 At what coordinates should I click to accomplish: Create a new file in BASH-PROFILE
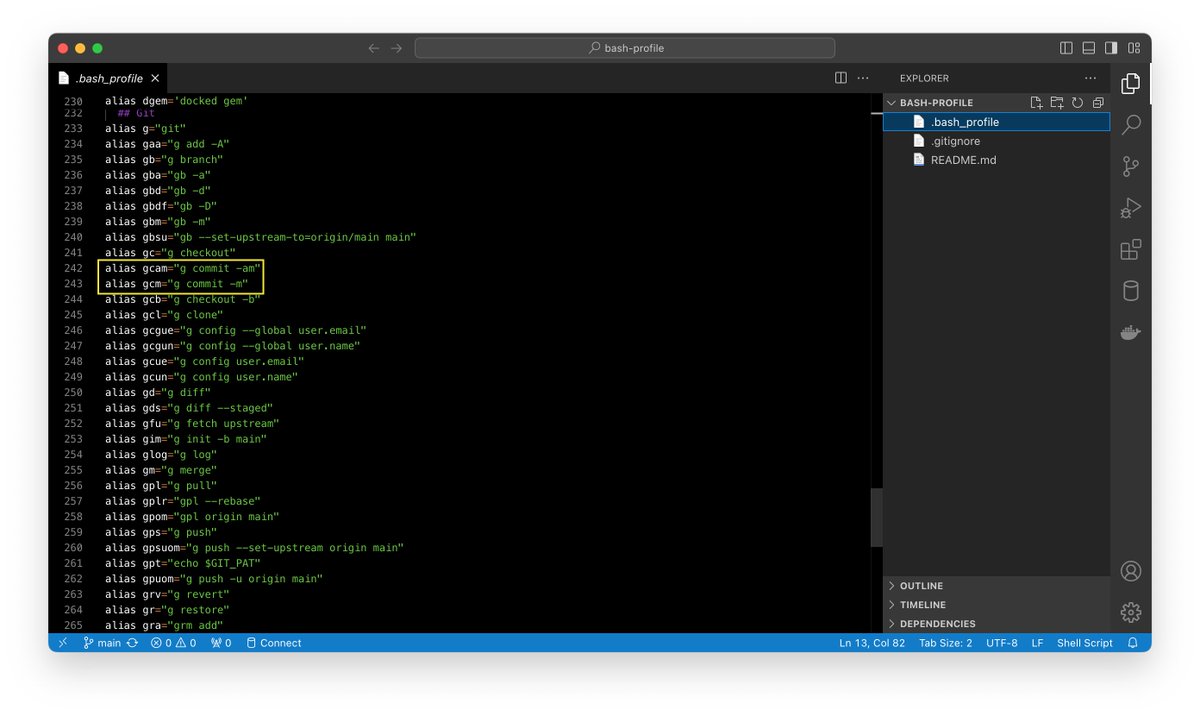(x=1037, y=103)
